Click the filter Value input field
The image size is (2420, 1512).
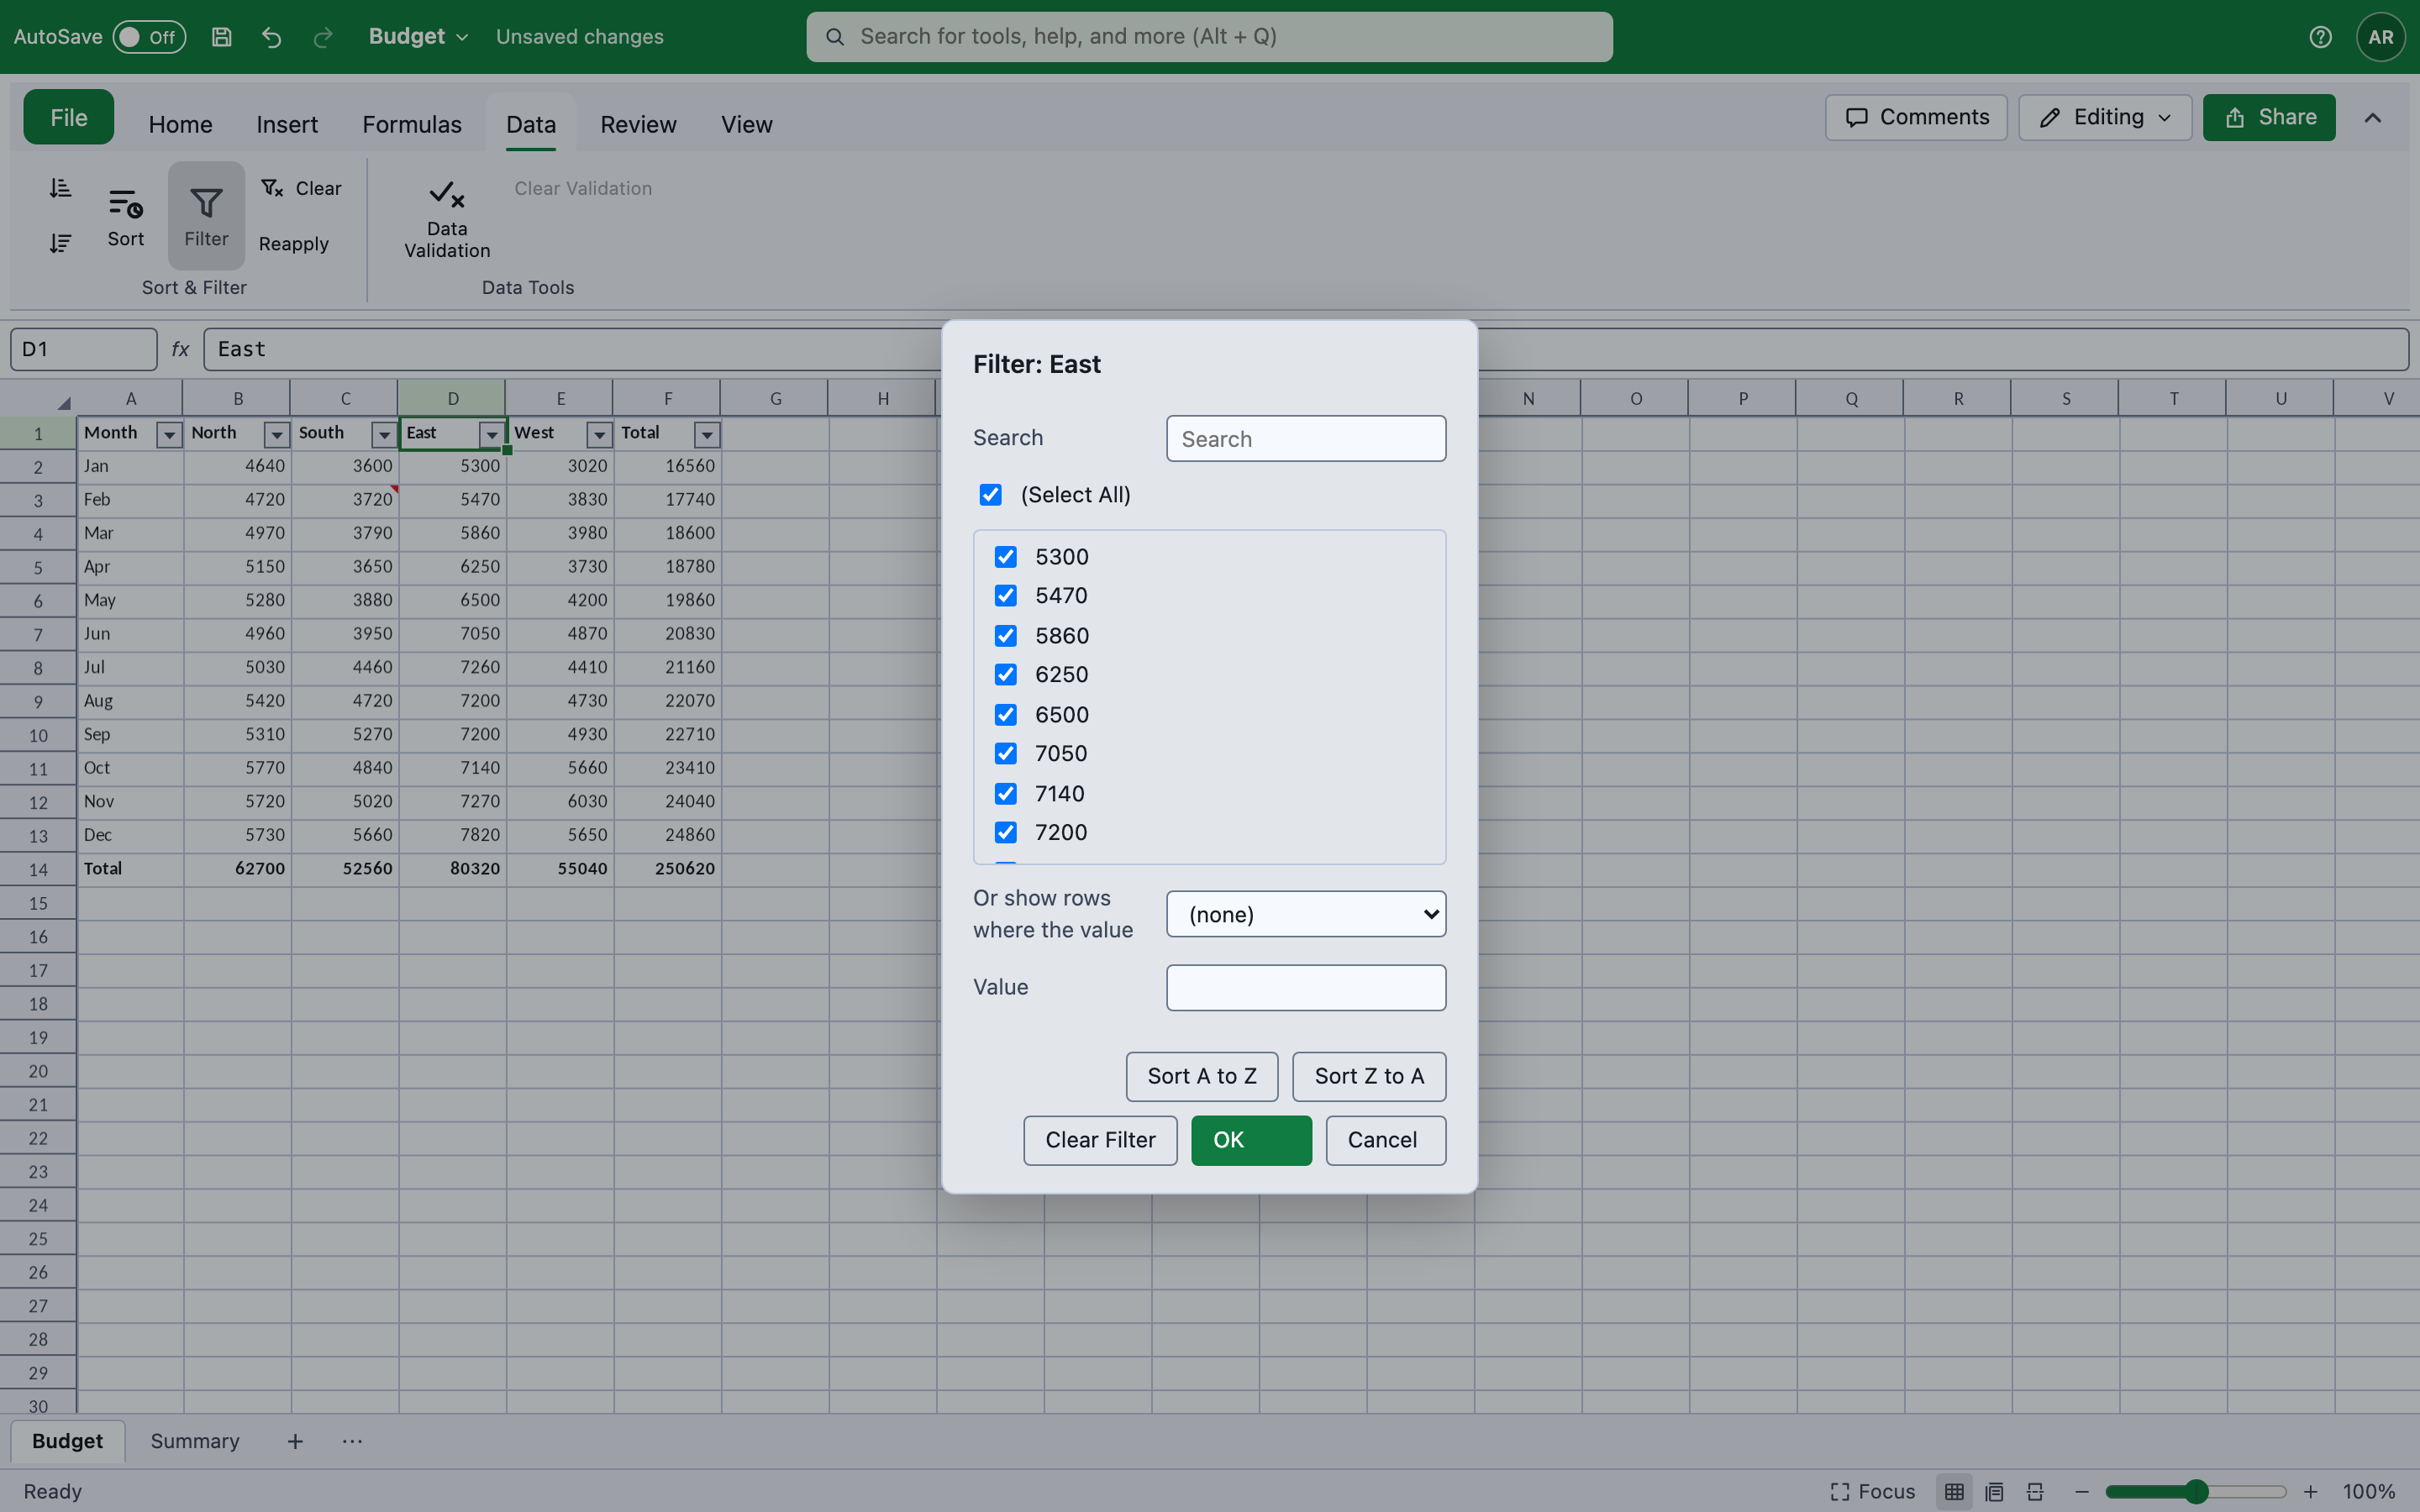point(1306,988)
